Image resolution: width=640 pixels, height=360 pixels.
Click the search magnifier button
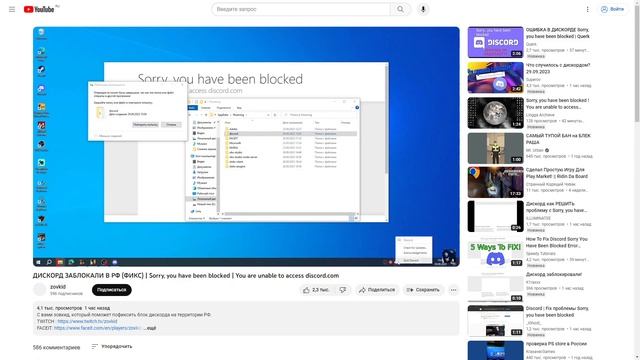click(400, 9)
